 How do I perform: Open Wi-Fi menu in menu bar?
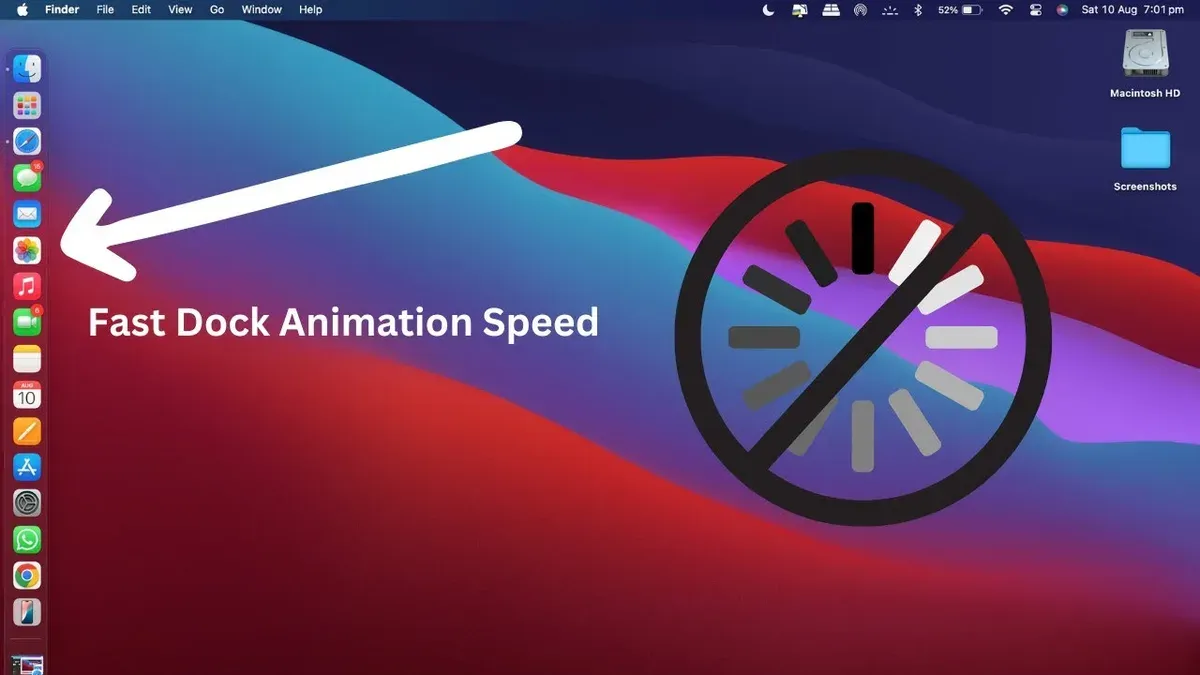pos(1005,9)
